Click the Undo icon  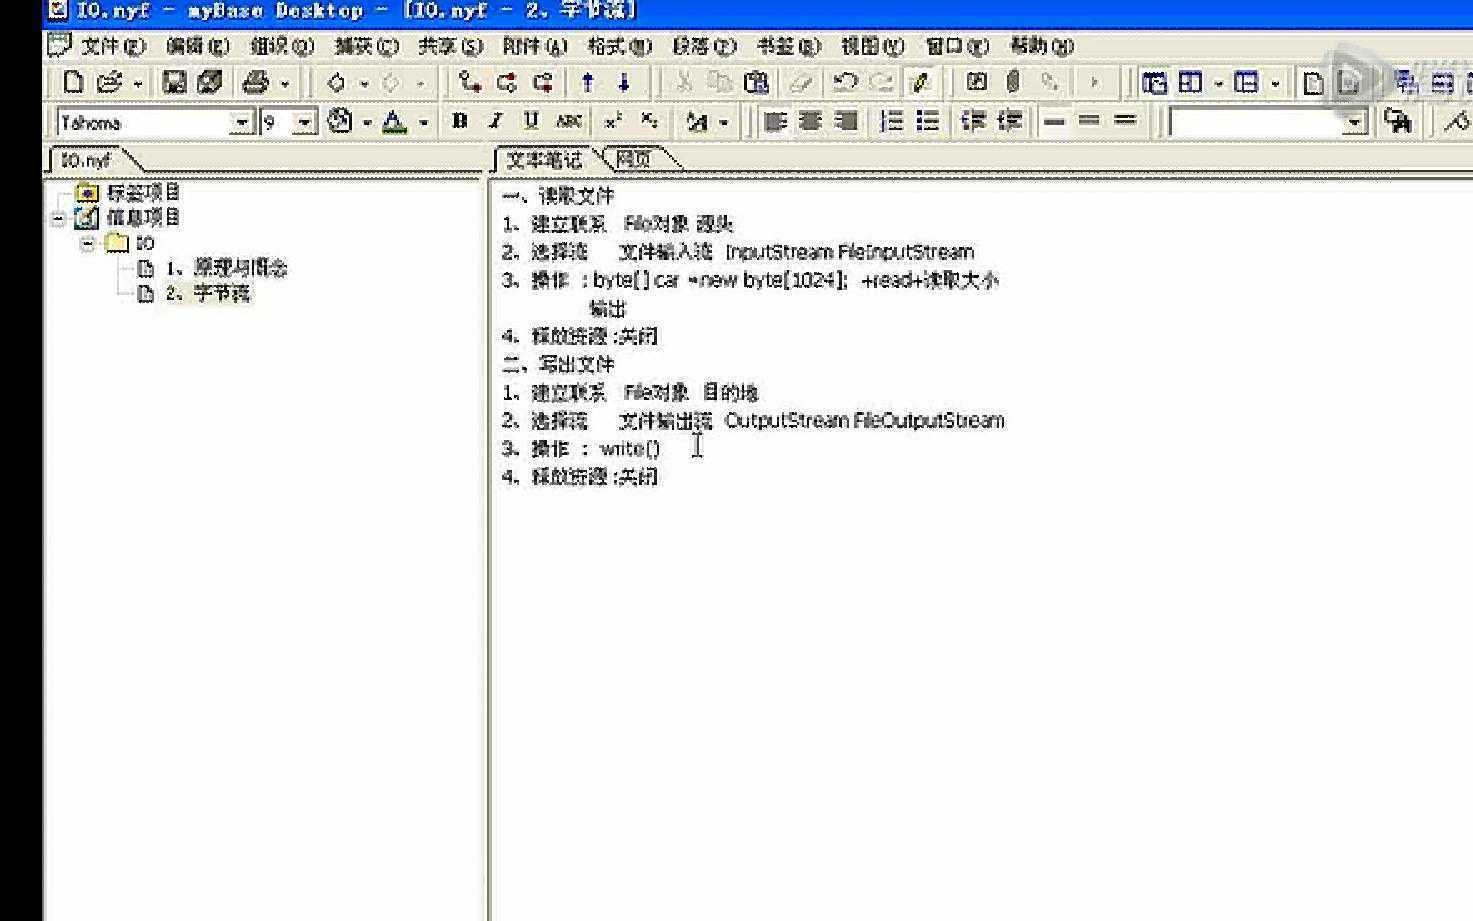coord(845,82)
